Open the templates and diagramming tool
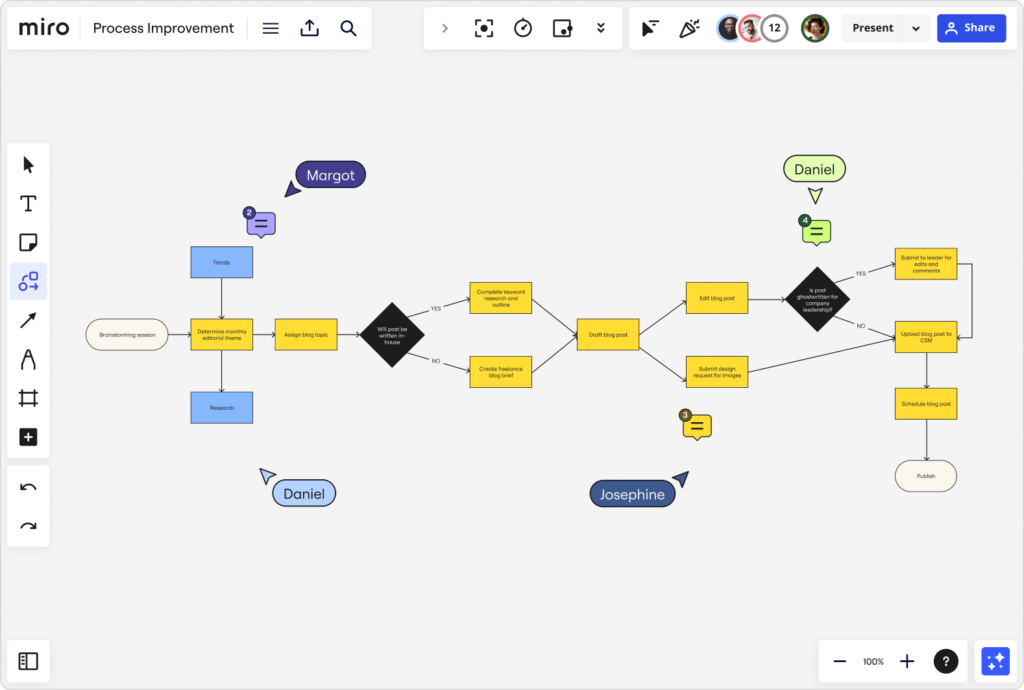Screen dimensions: 1024x690 pyautogui.click(x=28, y=281)
